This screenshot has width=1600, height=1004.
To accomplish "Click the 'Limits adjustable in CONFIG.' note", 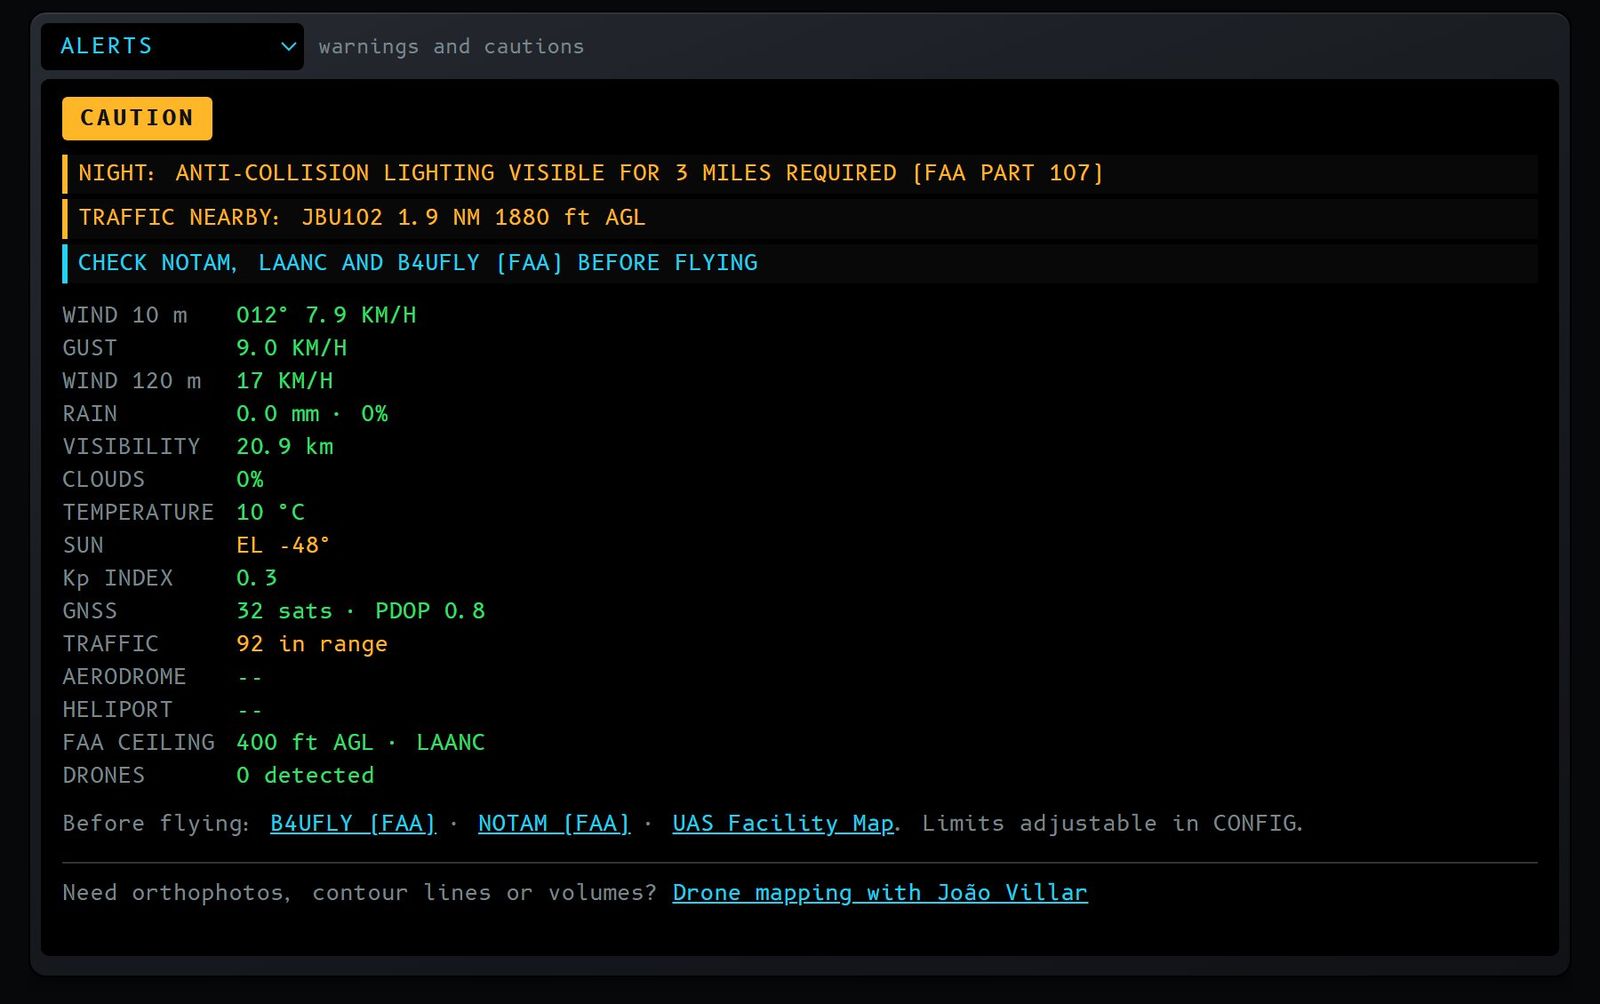I will click(1112, 823).
